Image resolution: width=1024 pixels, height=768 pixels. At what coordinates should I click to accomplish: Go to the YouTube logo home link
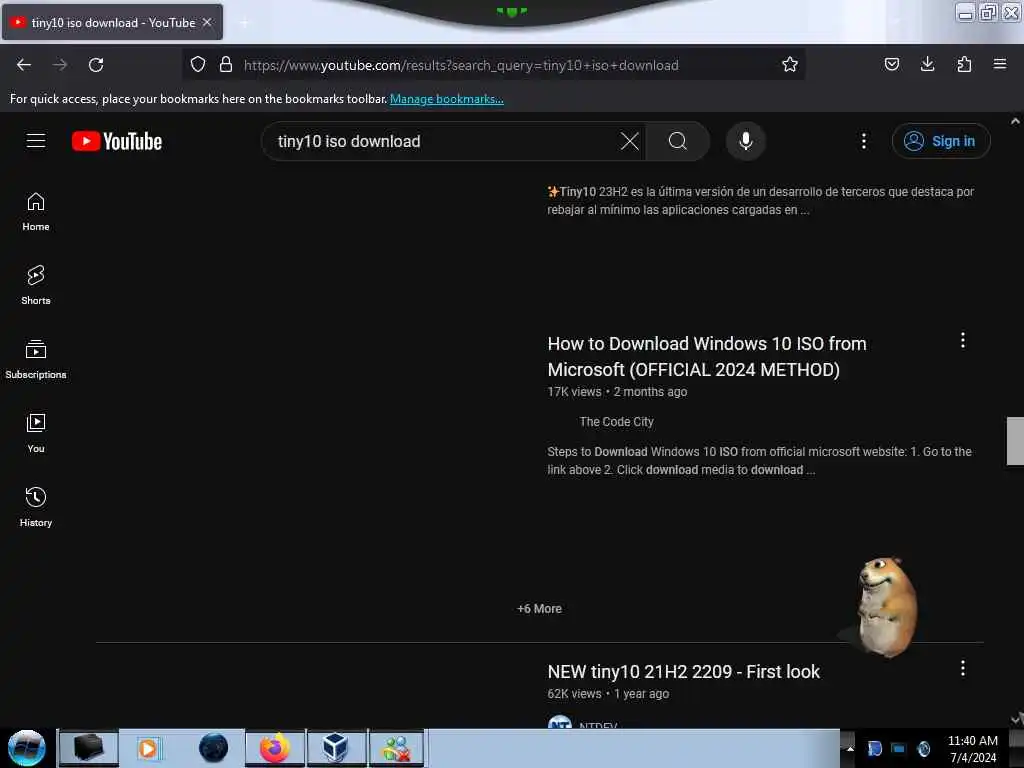click(x=117, y=141)
